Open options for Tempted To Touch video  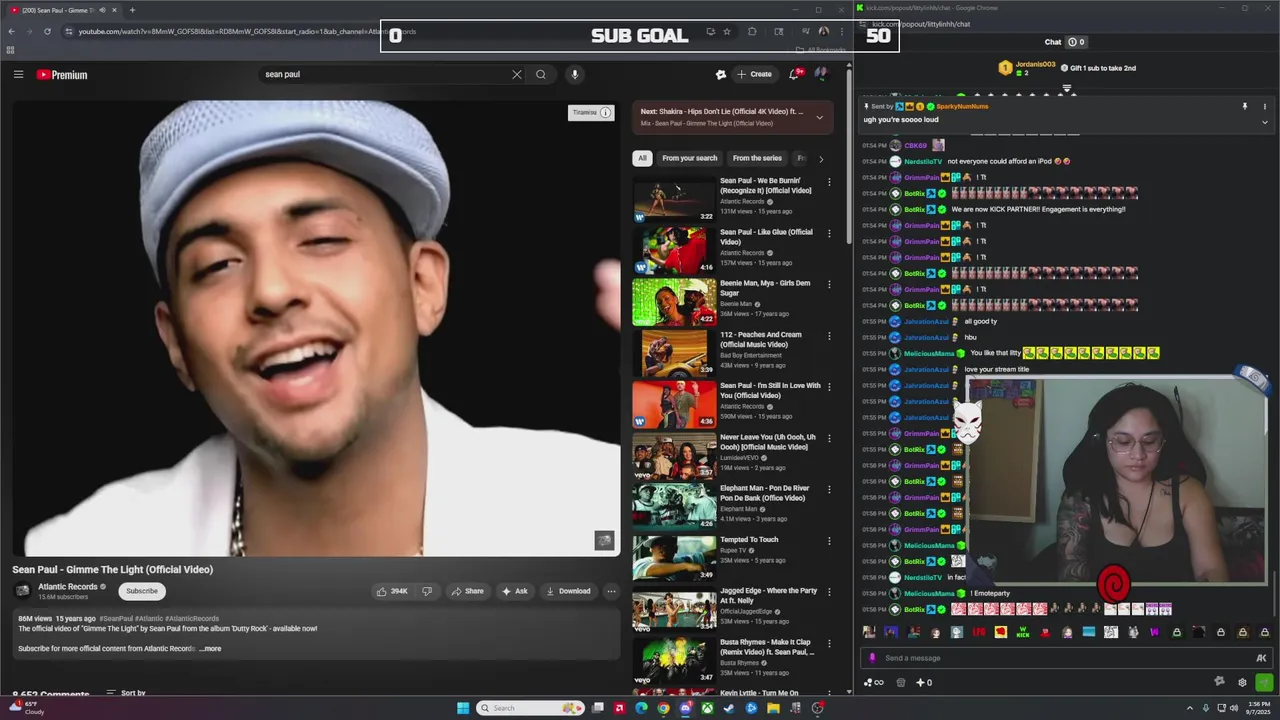click(829, 541)
